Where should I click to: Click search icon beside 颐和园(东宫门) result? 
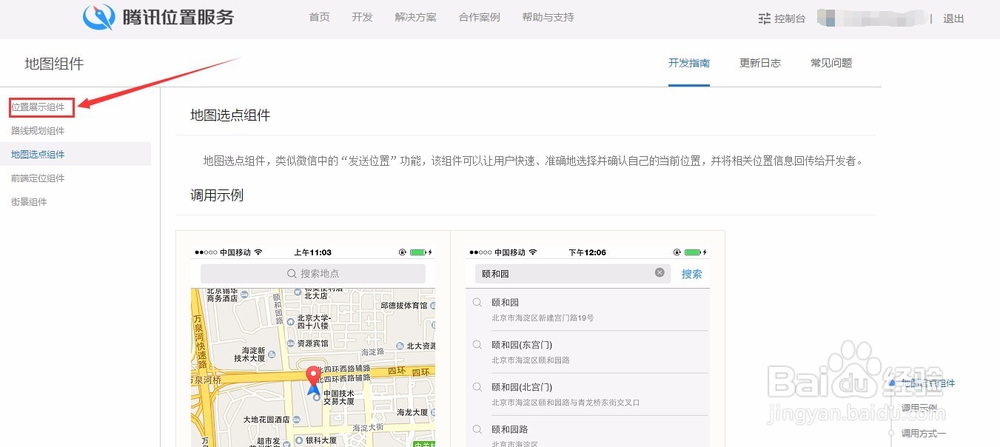477,344
